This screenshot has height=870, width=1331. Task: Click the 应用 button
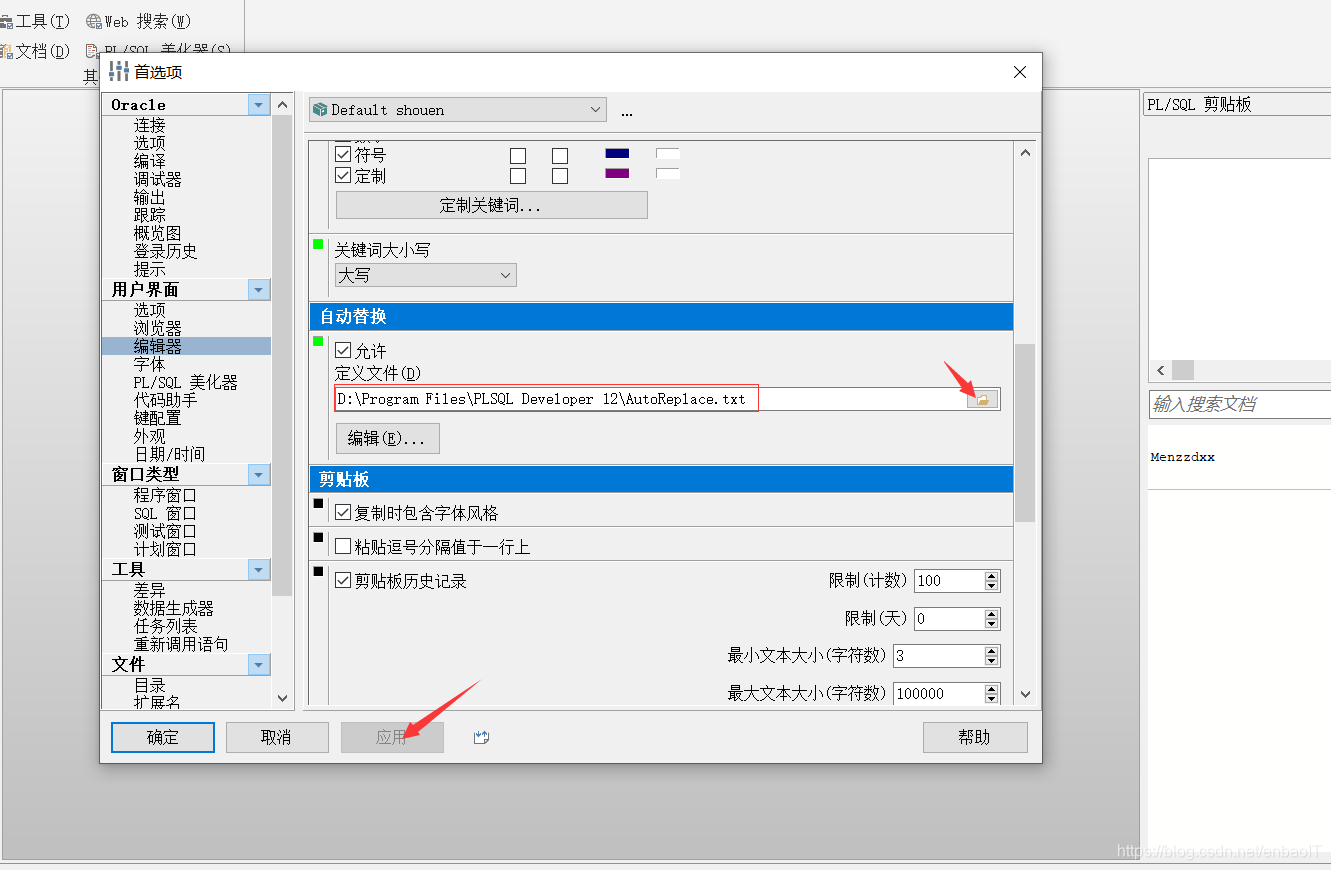pyautogui.click(x=392, y=738)
